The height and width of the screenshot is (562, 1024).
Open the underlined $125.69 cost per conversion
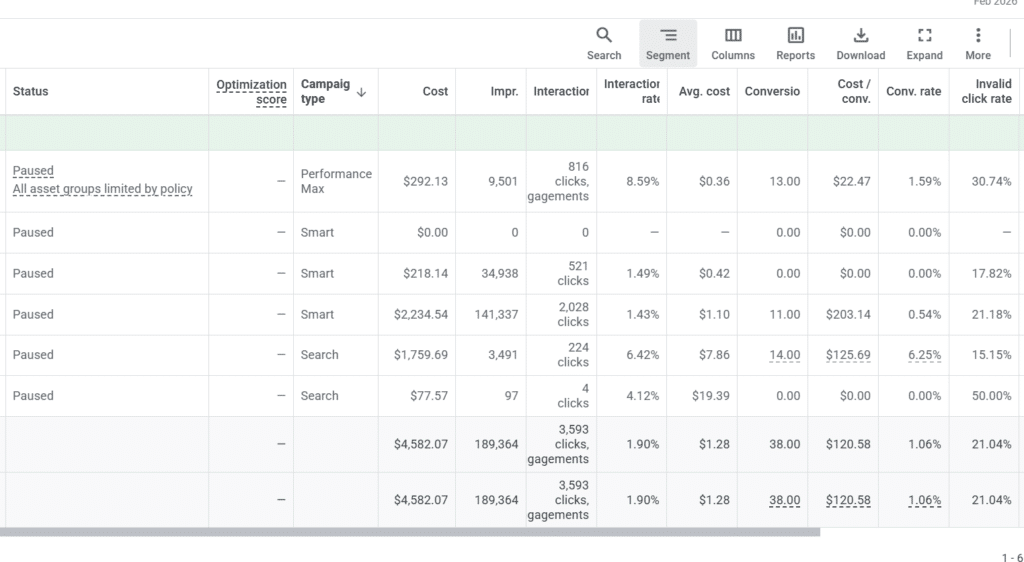tap(848, 355)
